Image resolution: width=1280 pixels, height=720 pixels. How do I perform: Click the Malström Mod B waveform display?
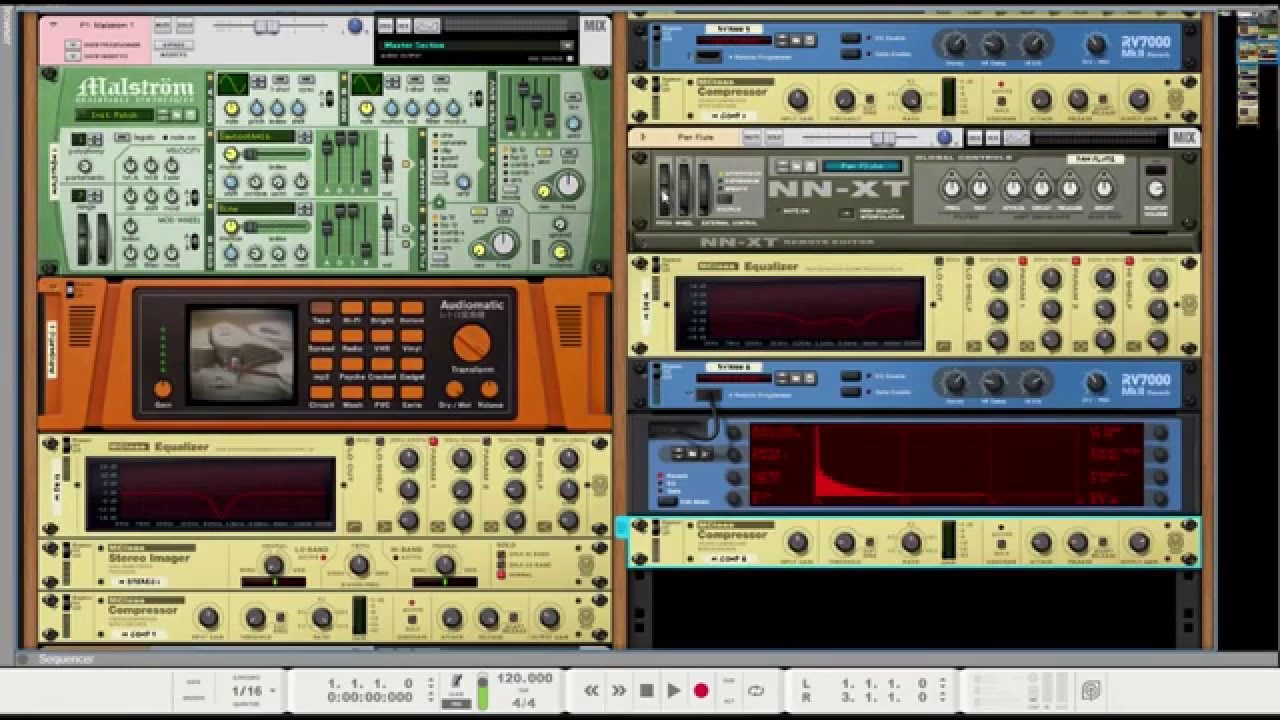366,84
